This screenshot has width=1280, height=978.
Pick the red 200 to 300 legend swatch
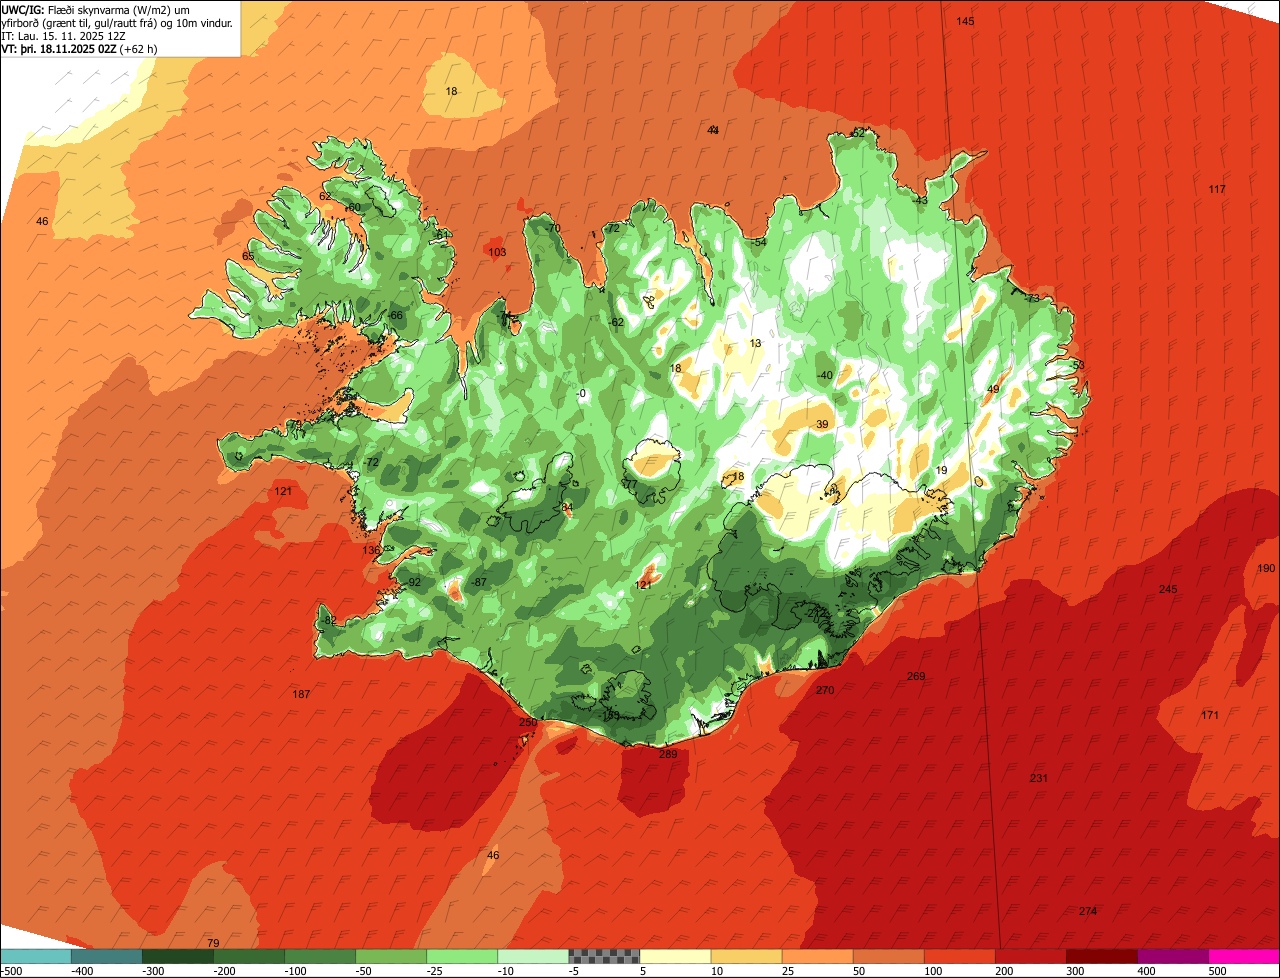tap(1030, 956)
